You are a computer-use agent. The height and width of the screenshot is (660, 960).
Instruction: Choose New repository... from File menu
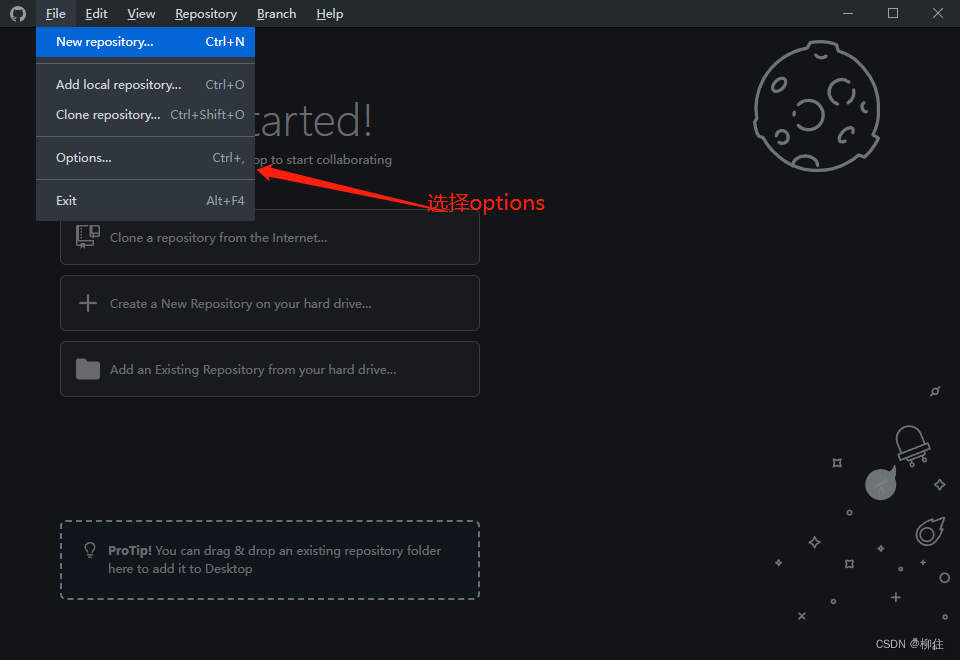coord(146,42)
